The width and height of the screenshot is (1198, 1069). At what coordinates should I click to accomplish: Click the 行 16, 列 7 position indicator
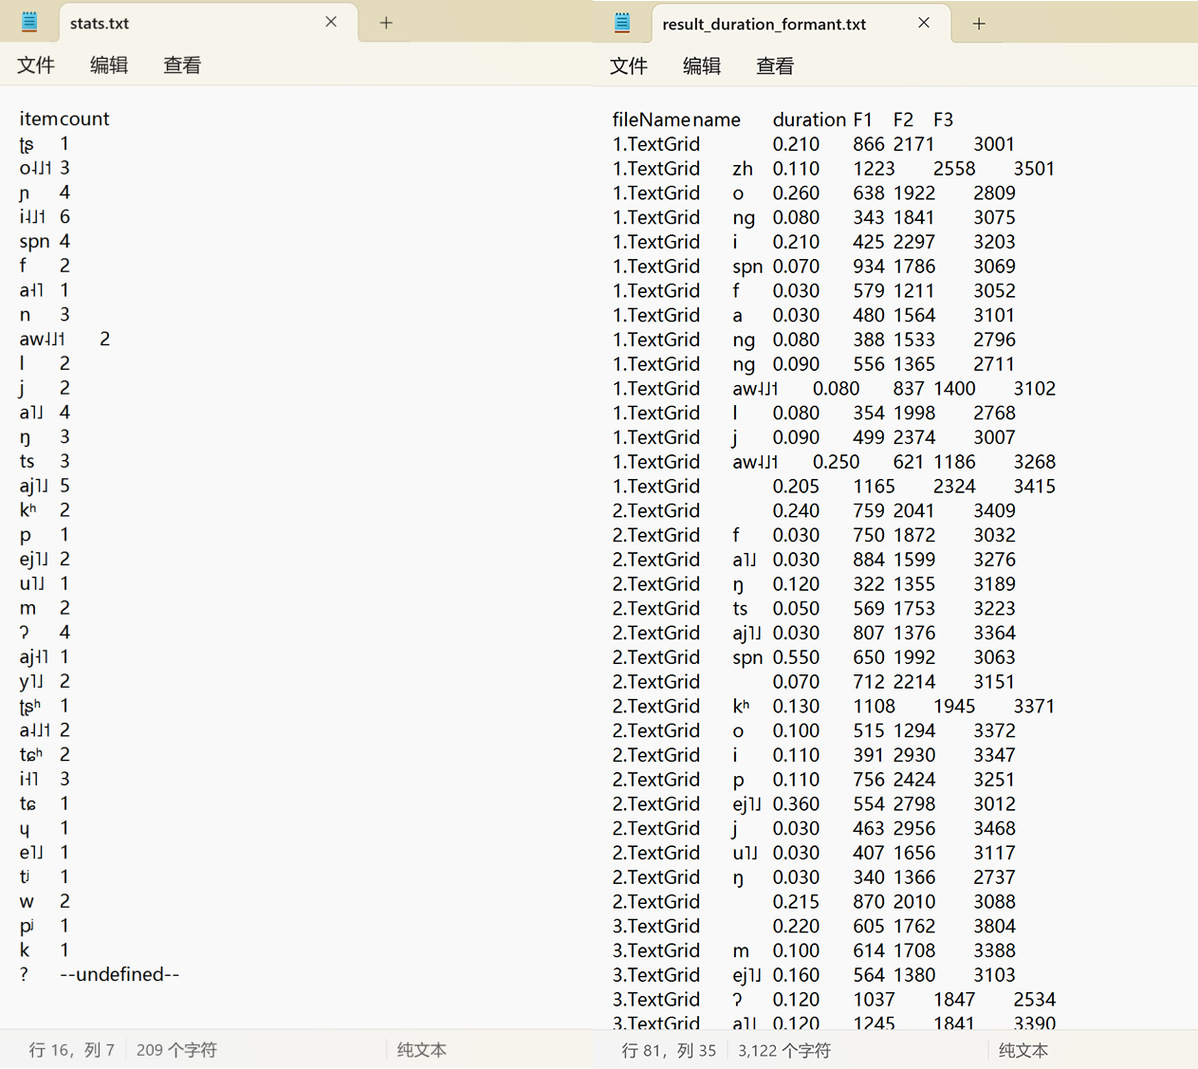71,1050
